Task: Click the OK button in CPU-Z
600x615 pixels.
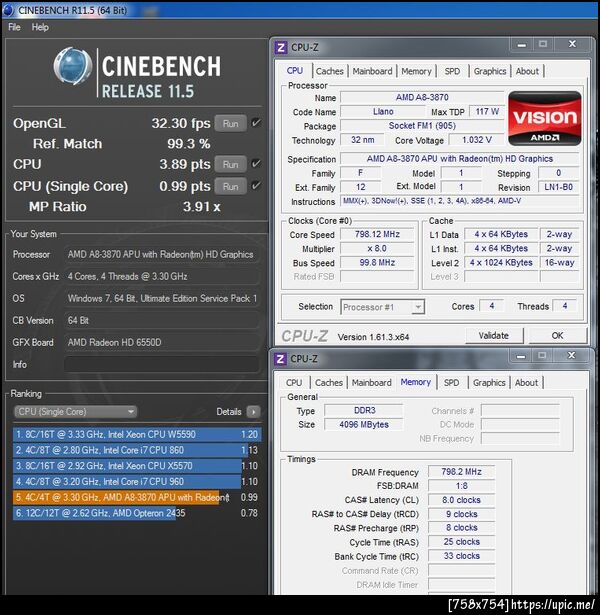Action: pyautogui.click(x=557, y=336)
